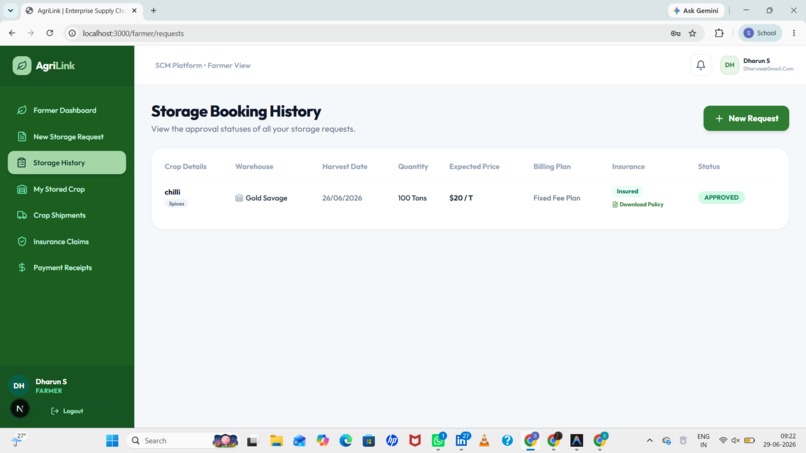806x453 pixels.
Task: Show hidden system tray icons
Action: pos(650,441)
